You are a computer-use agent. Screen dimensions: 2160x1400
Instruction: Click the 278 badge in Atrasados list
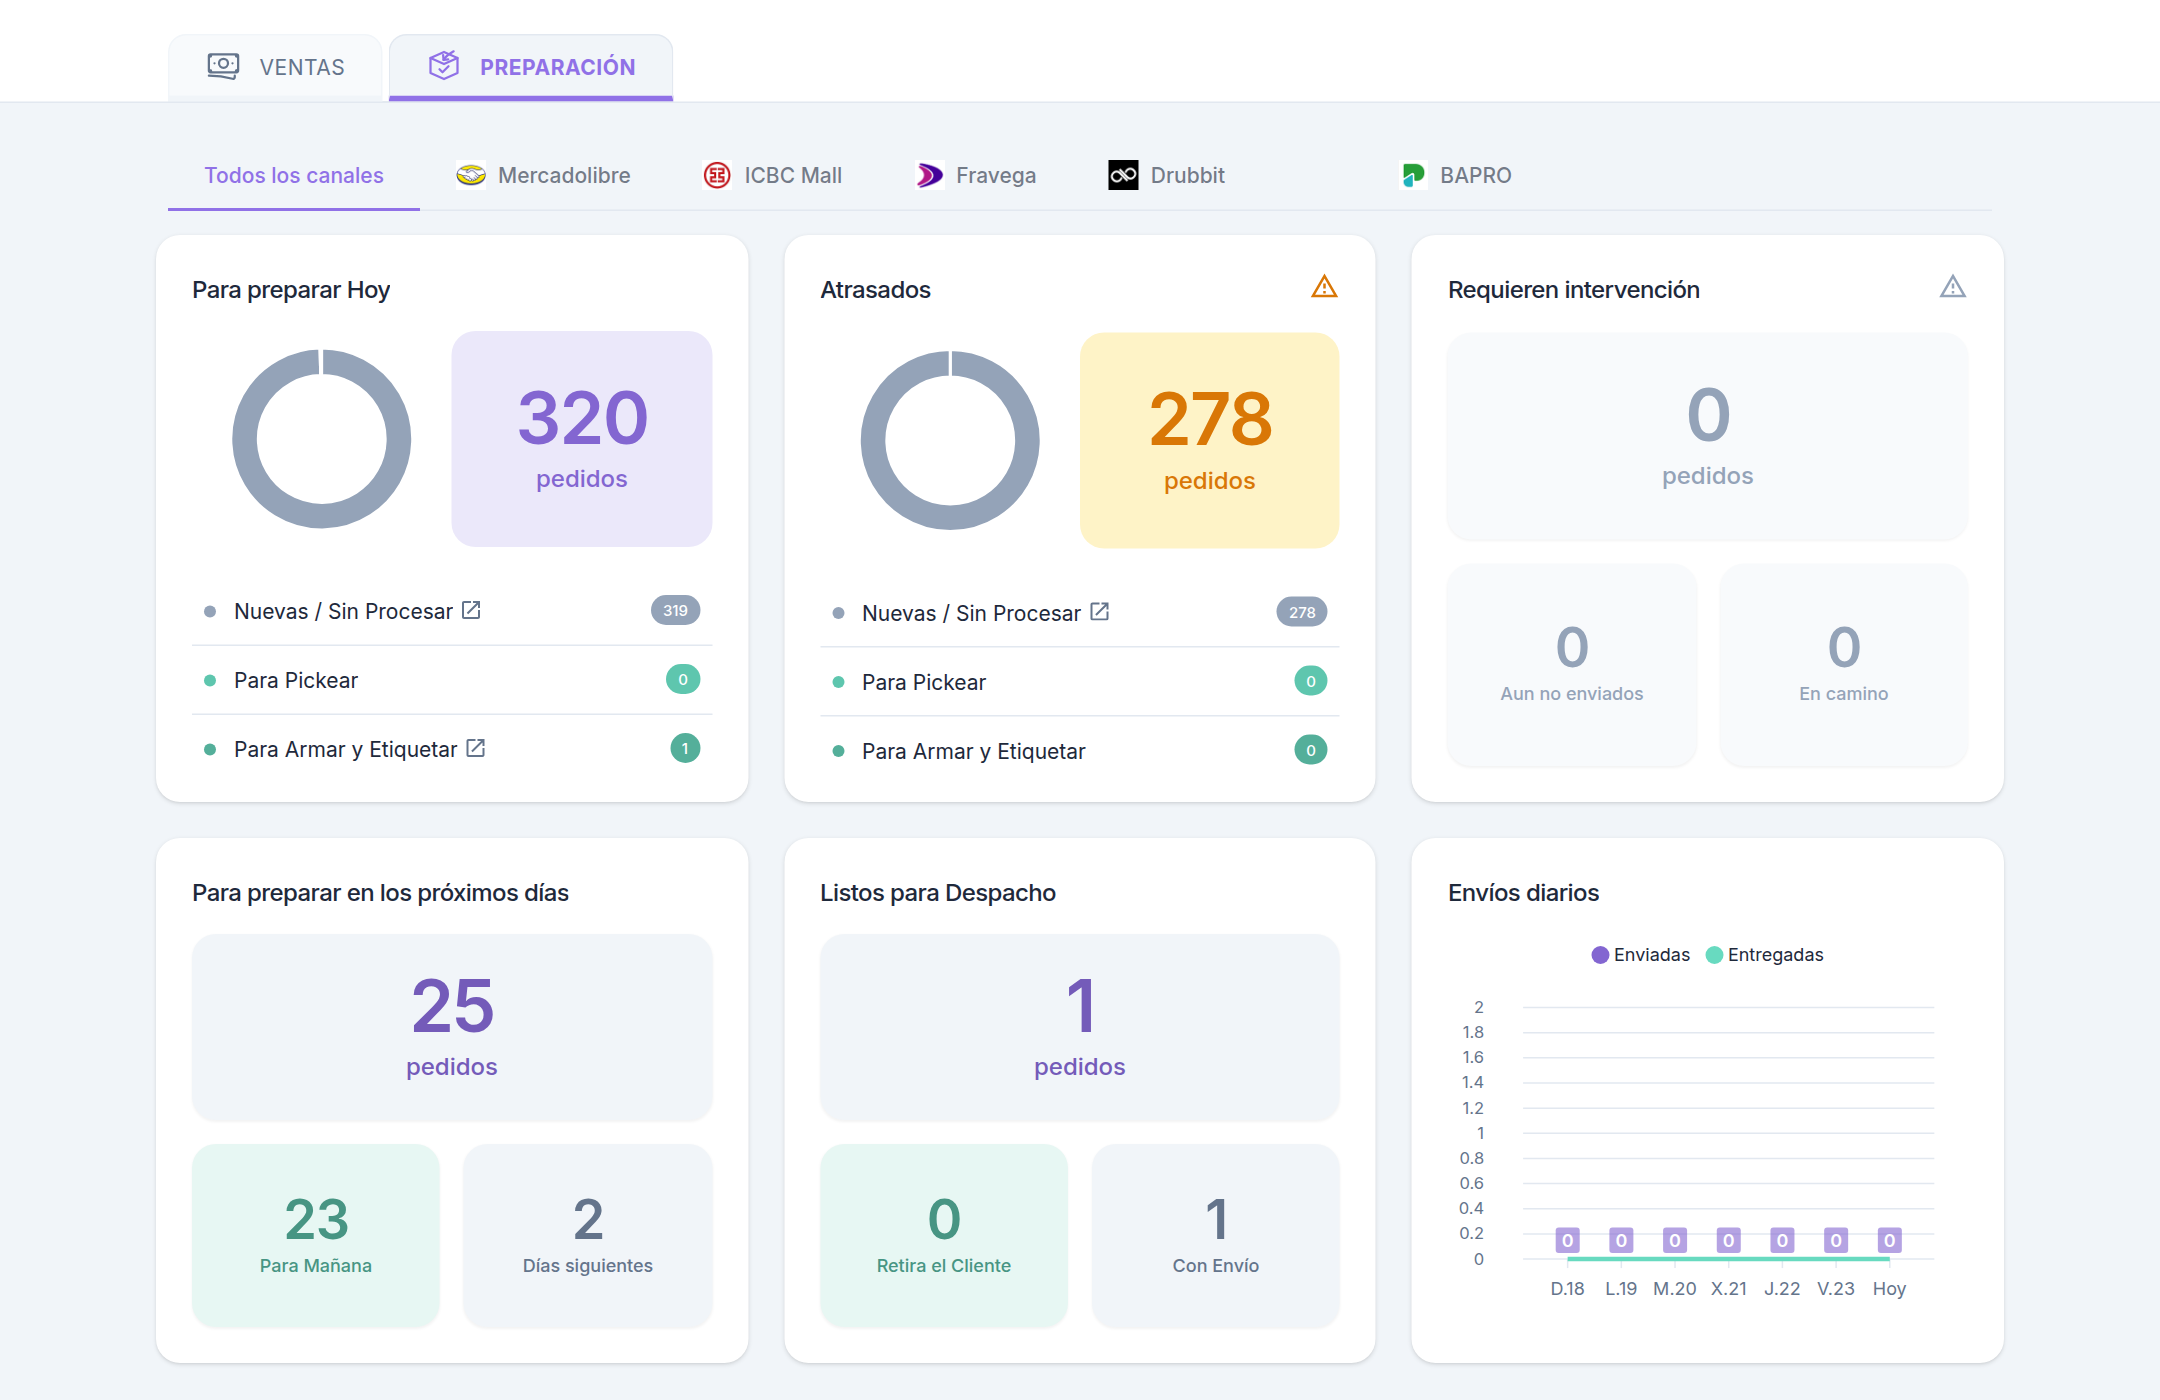pyautogui.click(x=1302, y=612)
